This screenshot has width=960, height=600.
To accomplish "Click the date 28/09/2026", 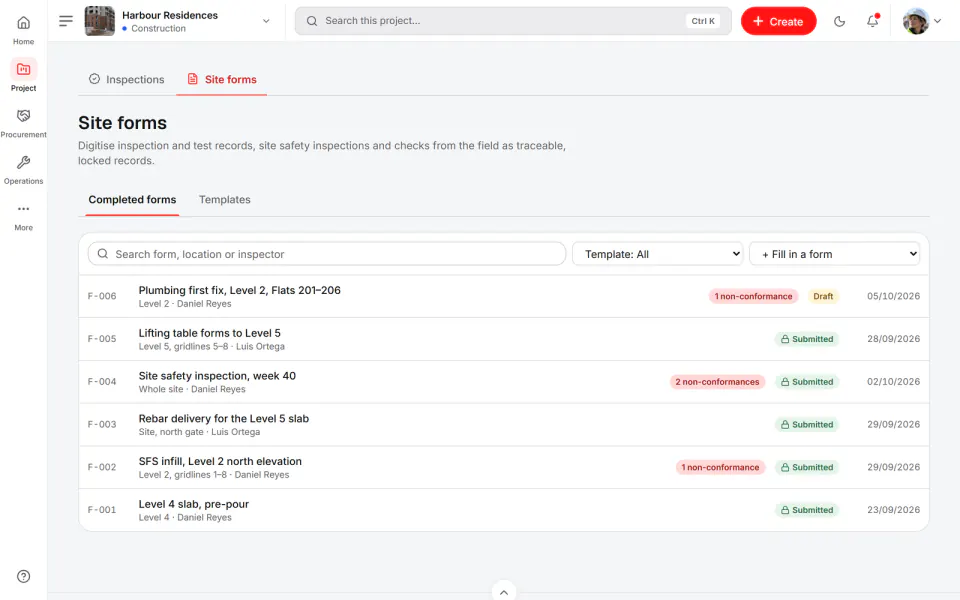I will click(x=893, y=339).
